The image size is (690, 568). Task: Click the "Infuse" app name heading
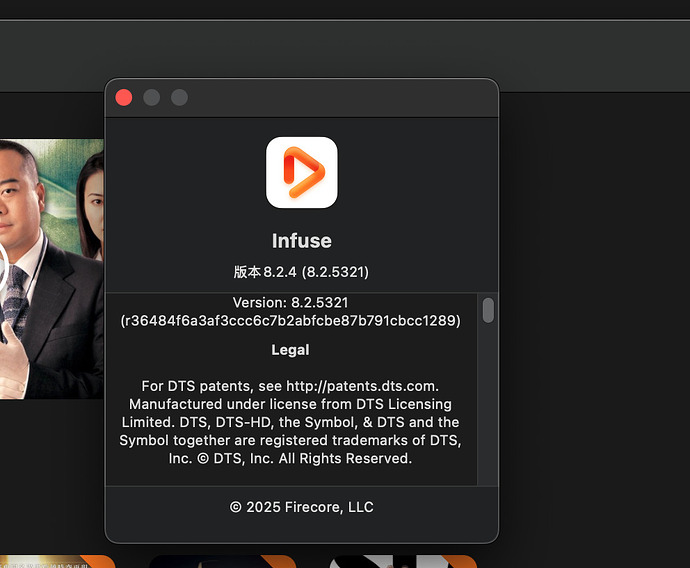[x=302, y=241]
